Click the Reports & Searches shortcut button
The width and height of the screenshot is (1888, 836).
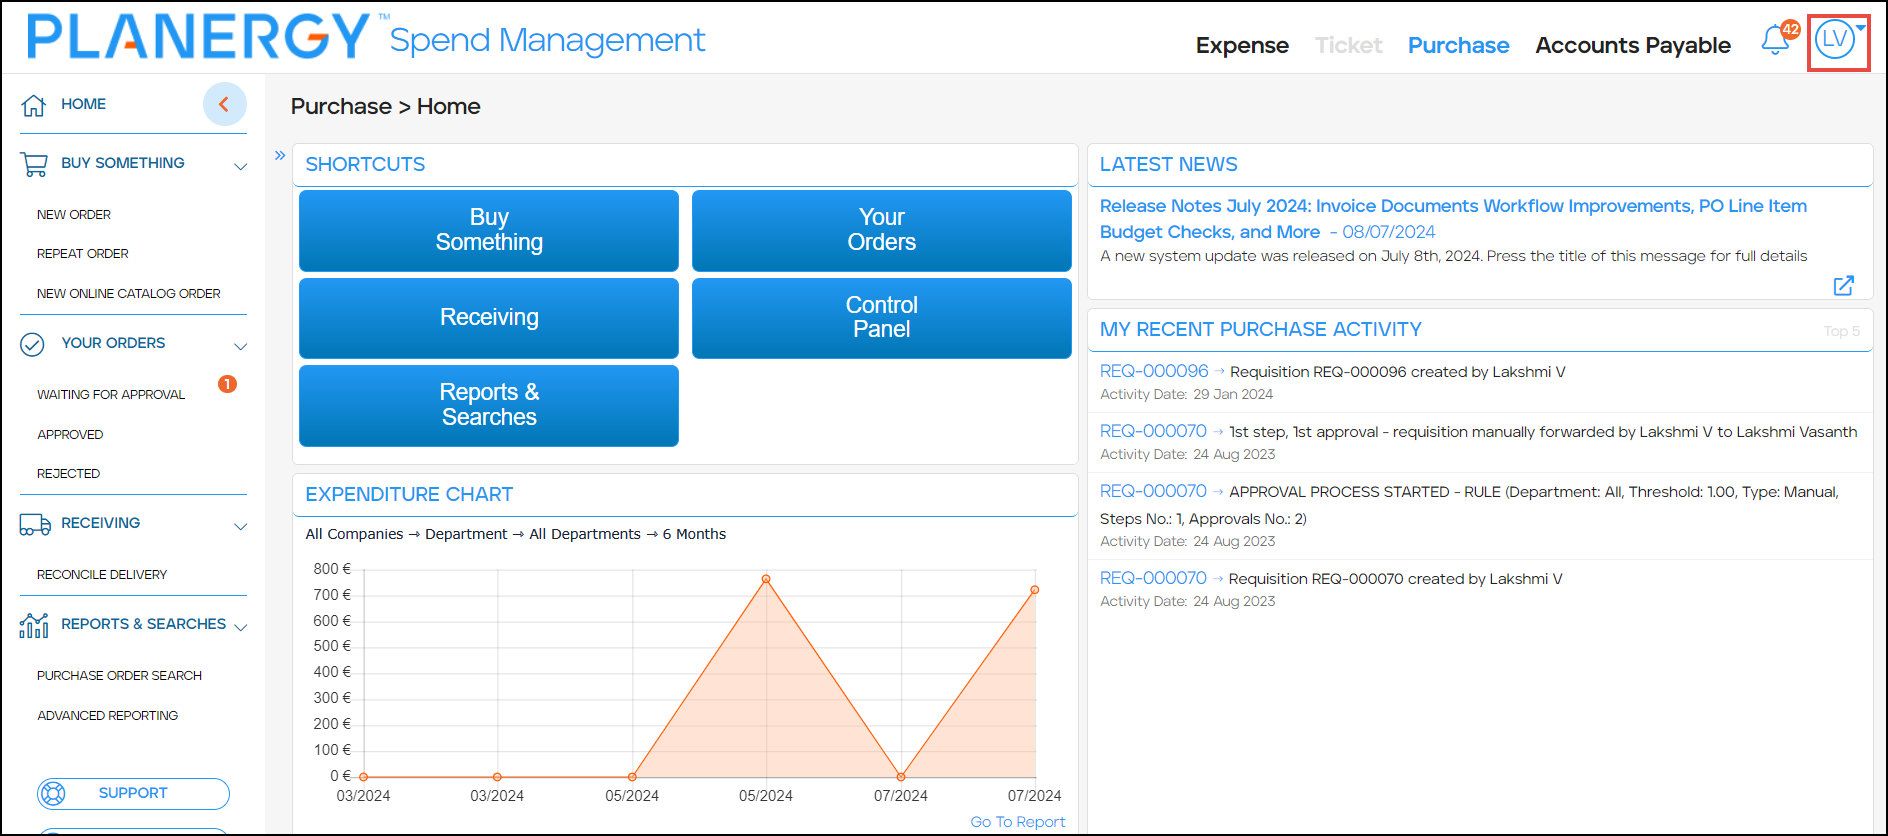click(489, 405)
